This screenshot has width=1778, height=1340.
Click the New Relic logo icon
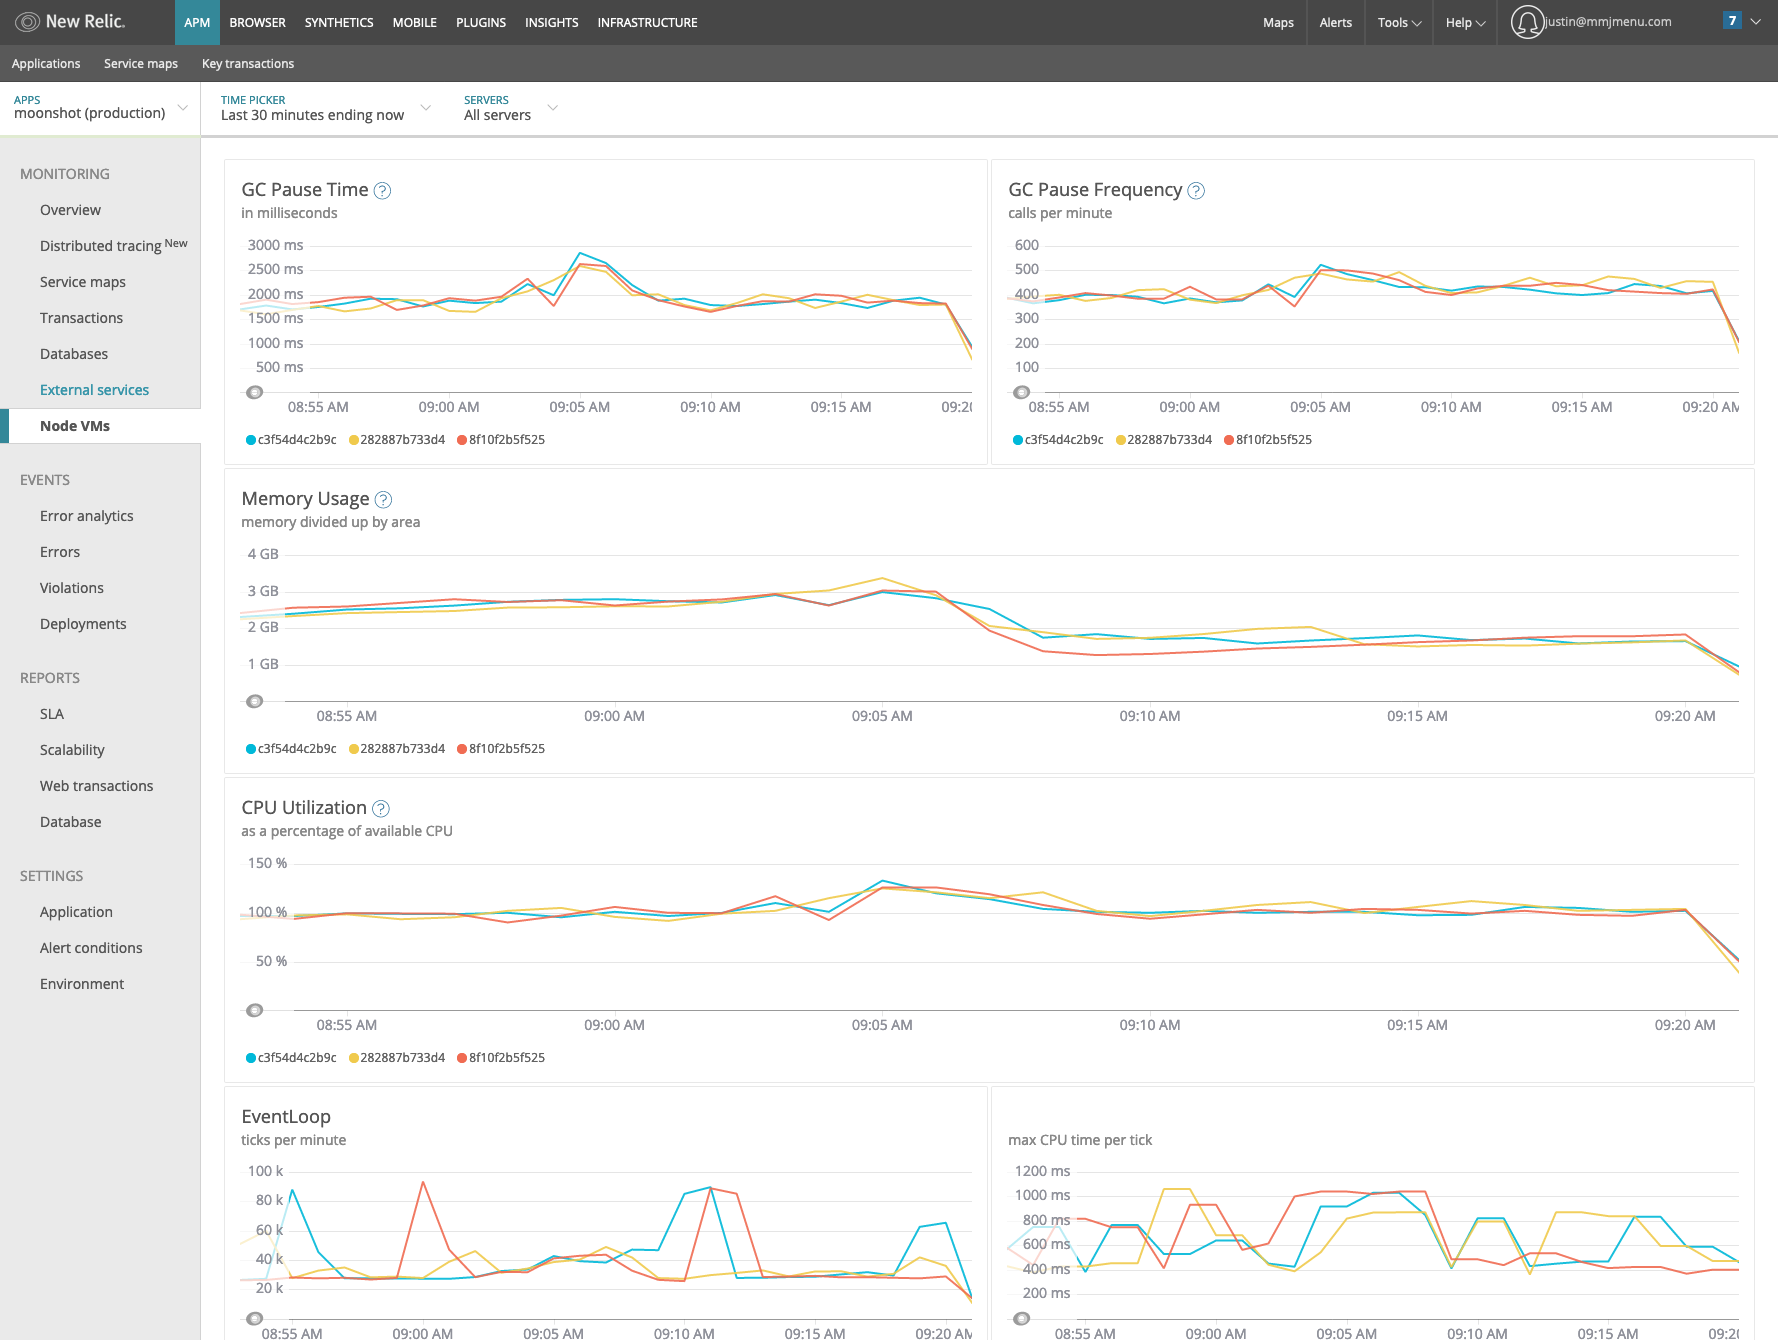(28, 22)
